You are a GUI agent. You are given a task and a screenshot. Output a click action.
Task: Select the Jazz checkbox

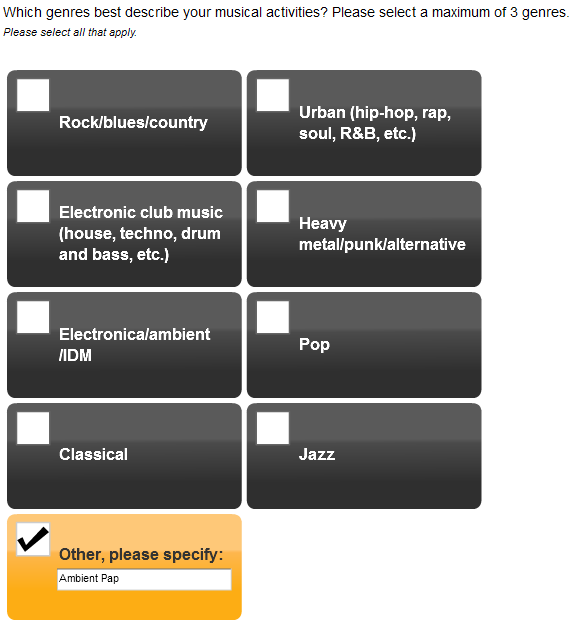click(273, 428)
